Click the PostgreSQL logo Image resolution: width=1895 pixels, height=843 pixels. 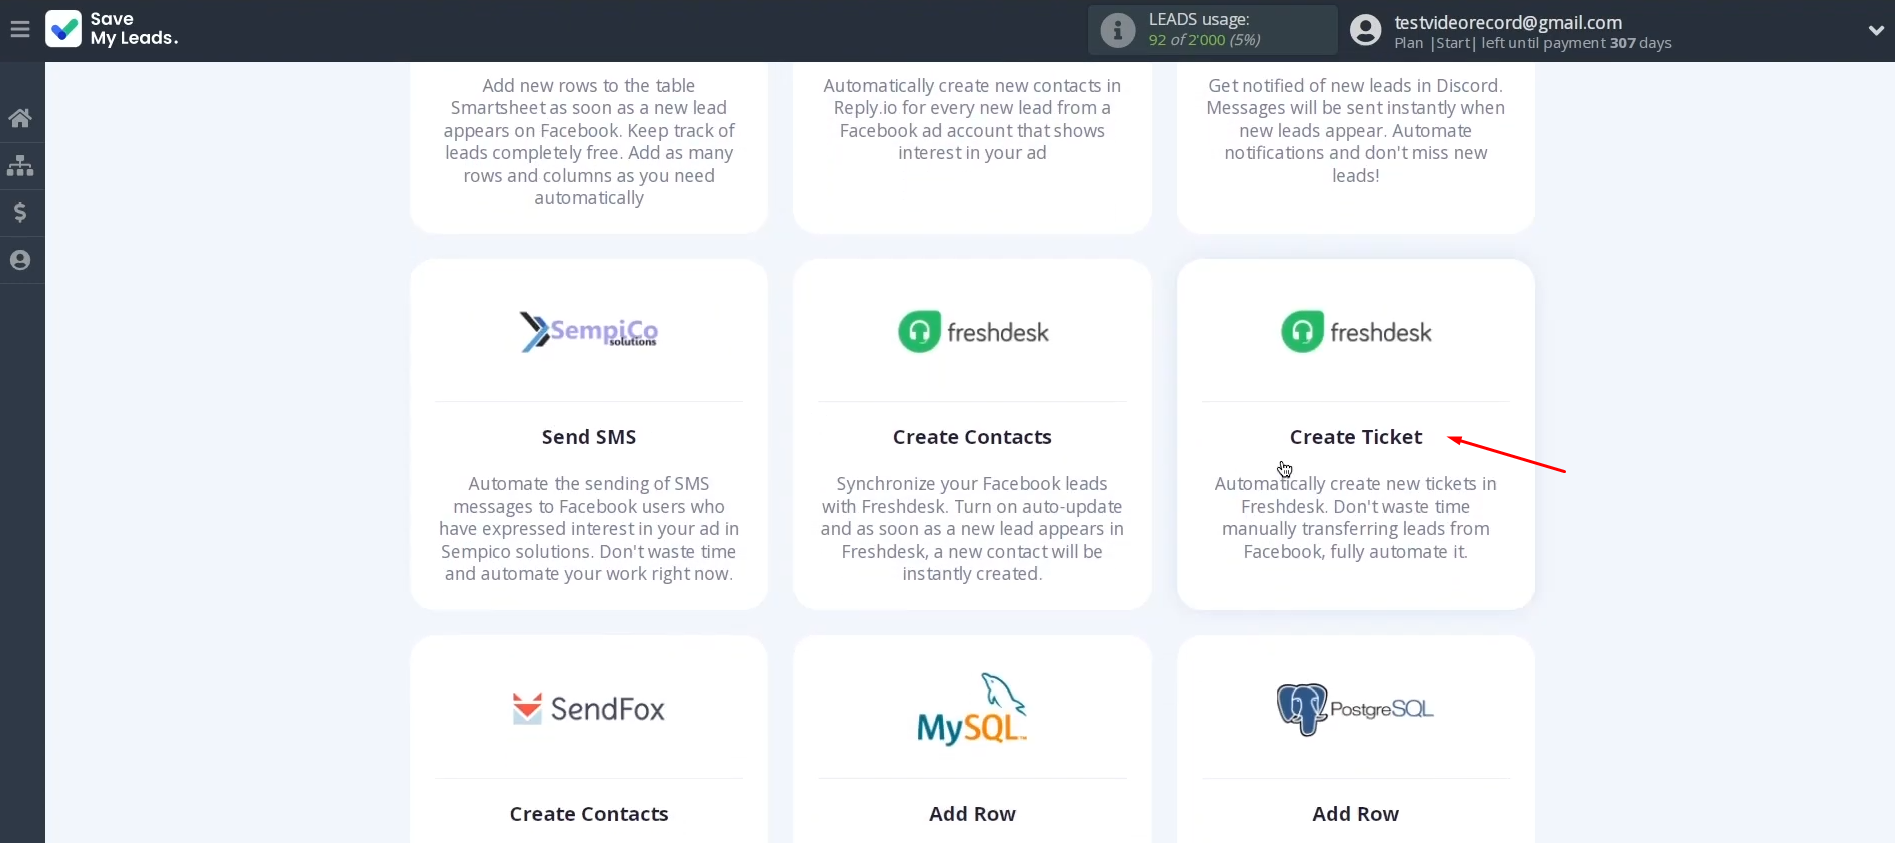pos(1356,709)
